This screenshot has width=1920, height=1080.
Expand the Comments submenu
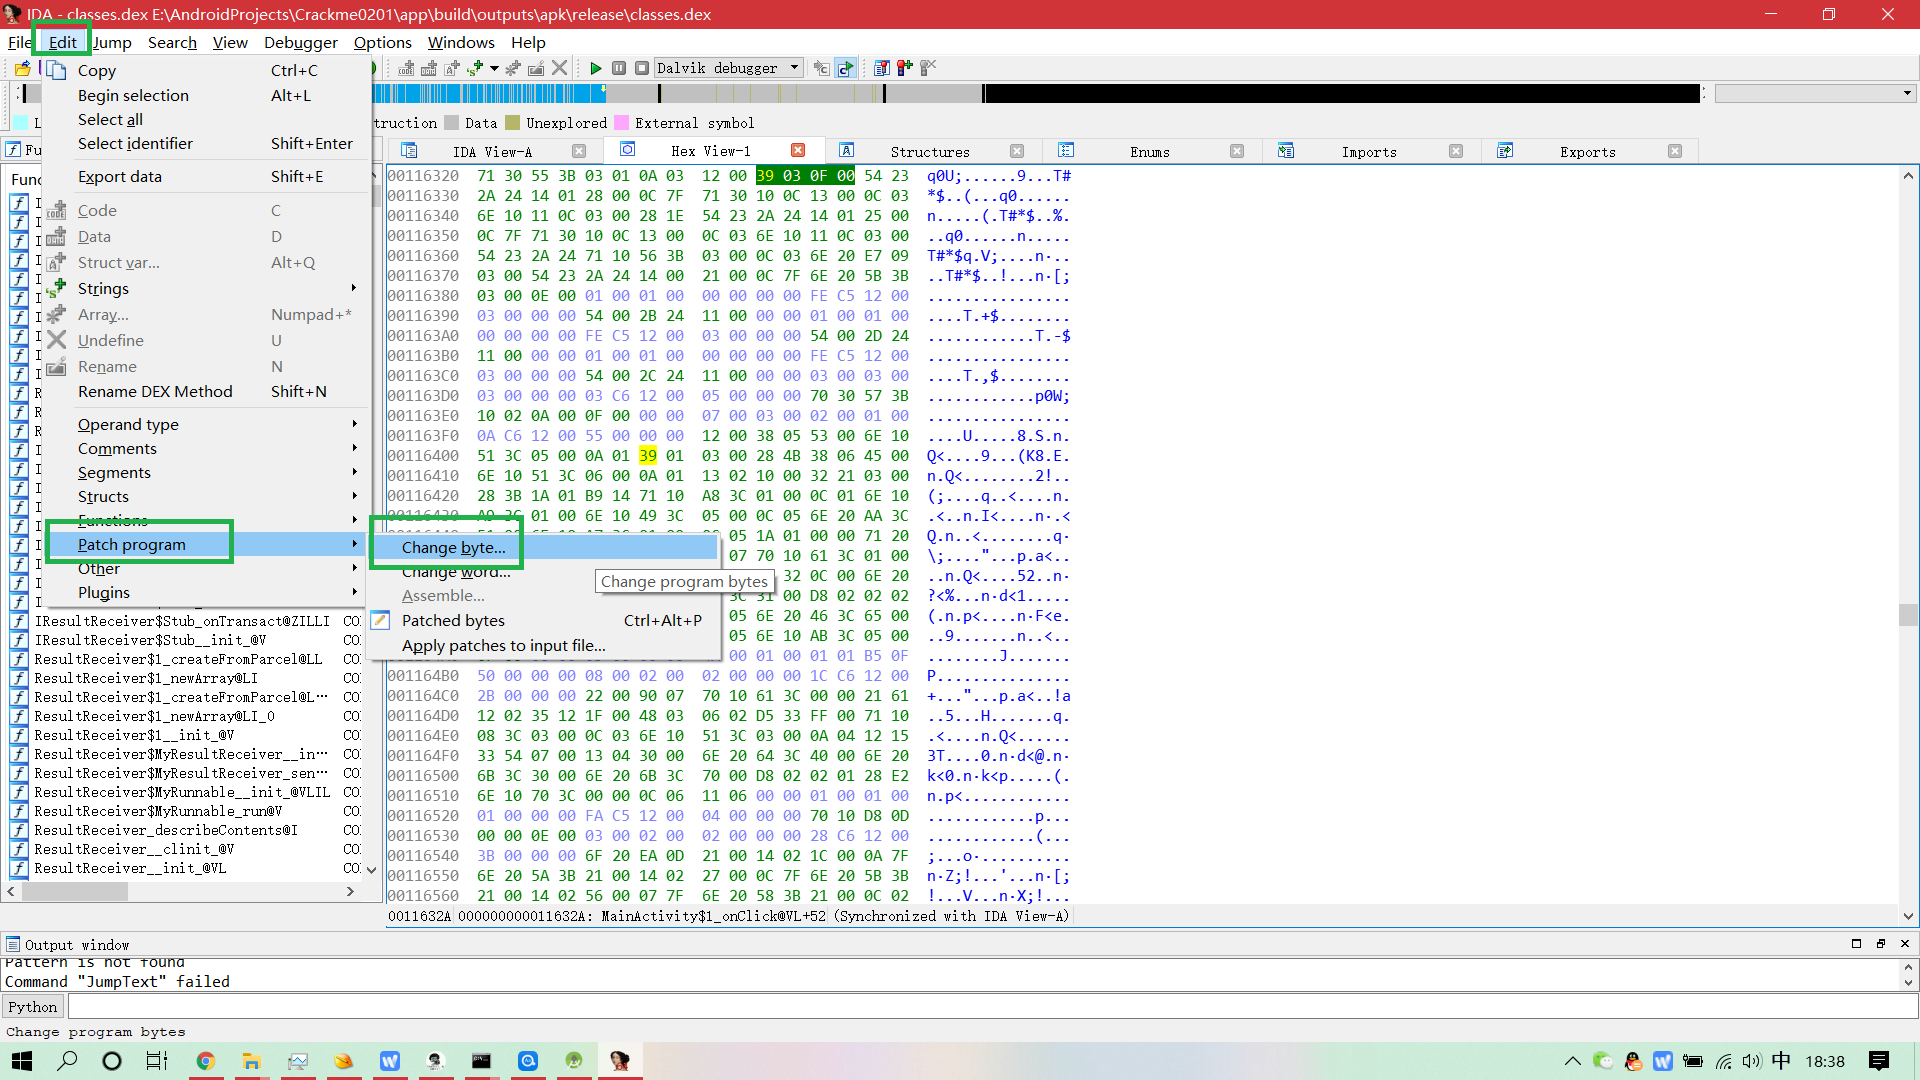point(204,448)
